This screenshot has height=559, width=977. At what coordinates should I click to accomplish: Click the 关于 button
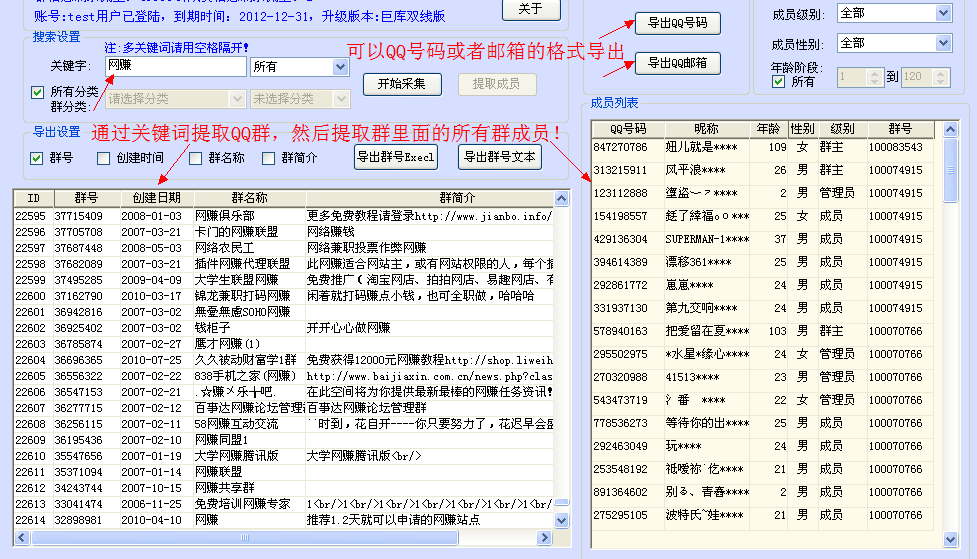pos(531,9)
